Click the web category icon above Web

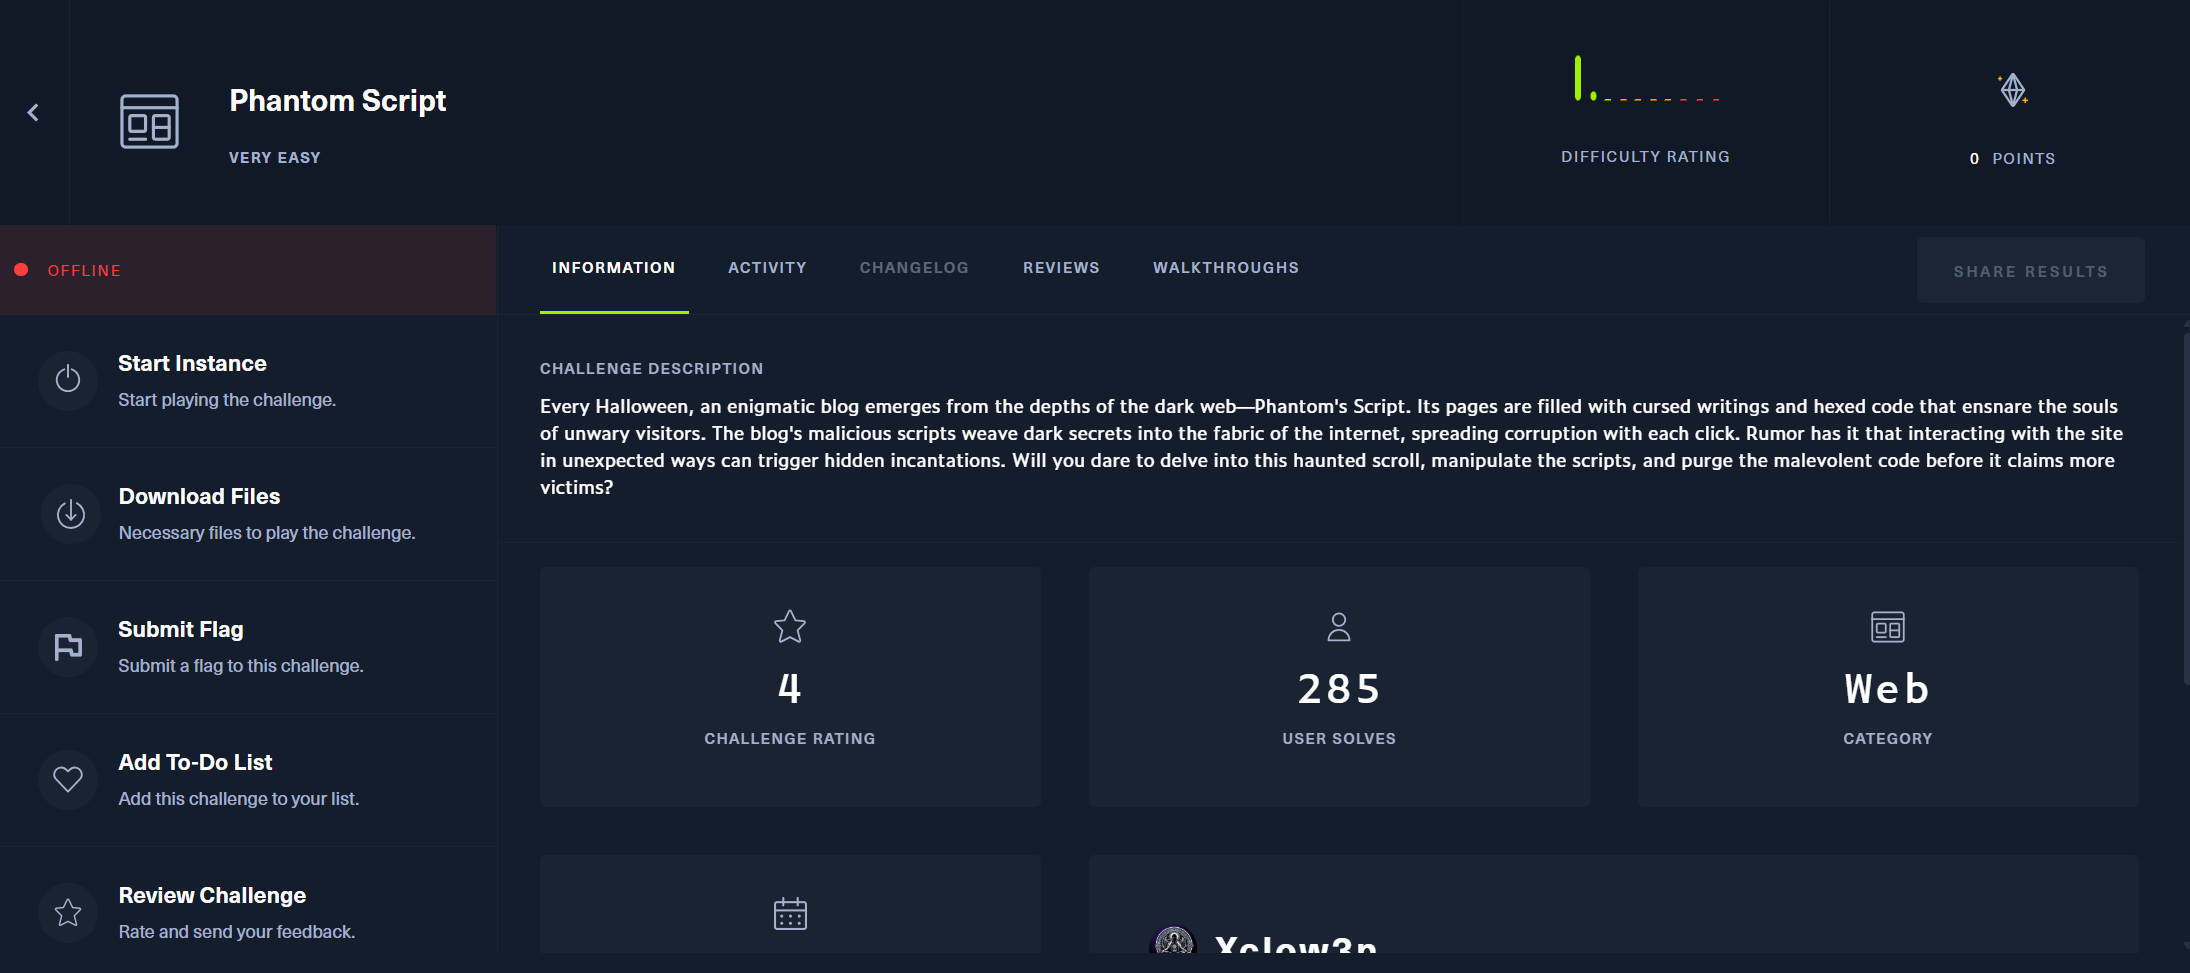1888,627
